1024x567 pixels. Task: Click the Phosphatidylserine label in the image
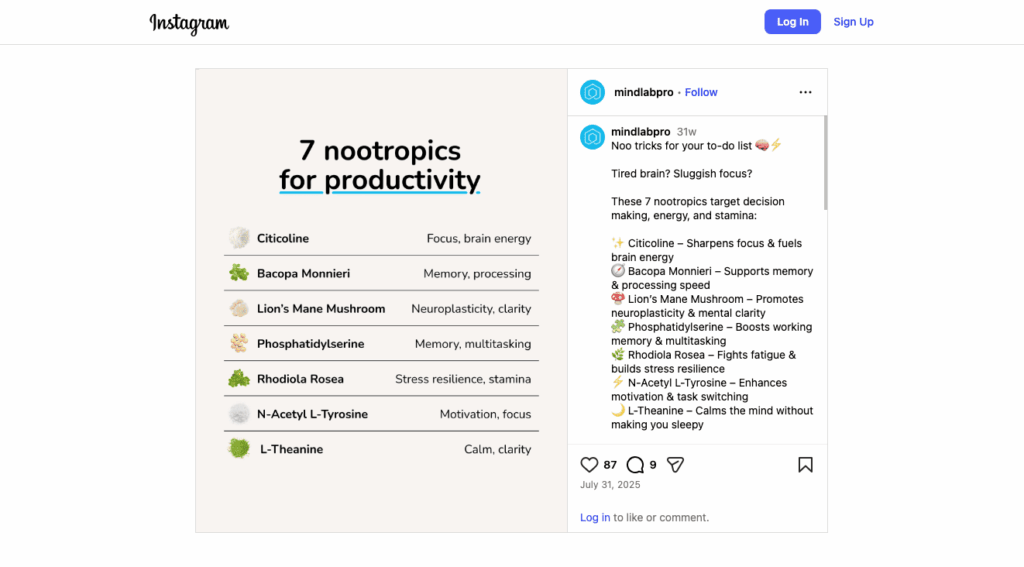(x=310, y=344)
